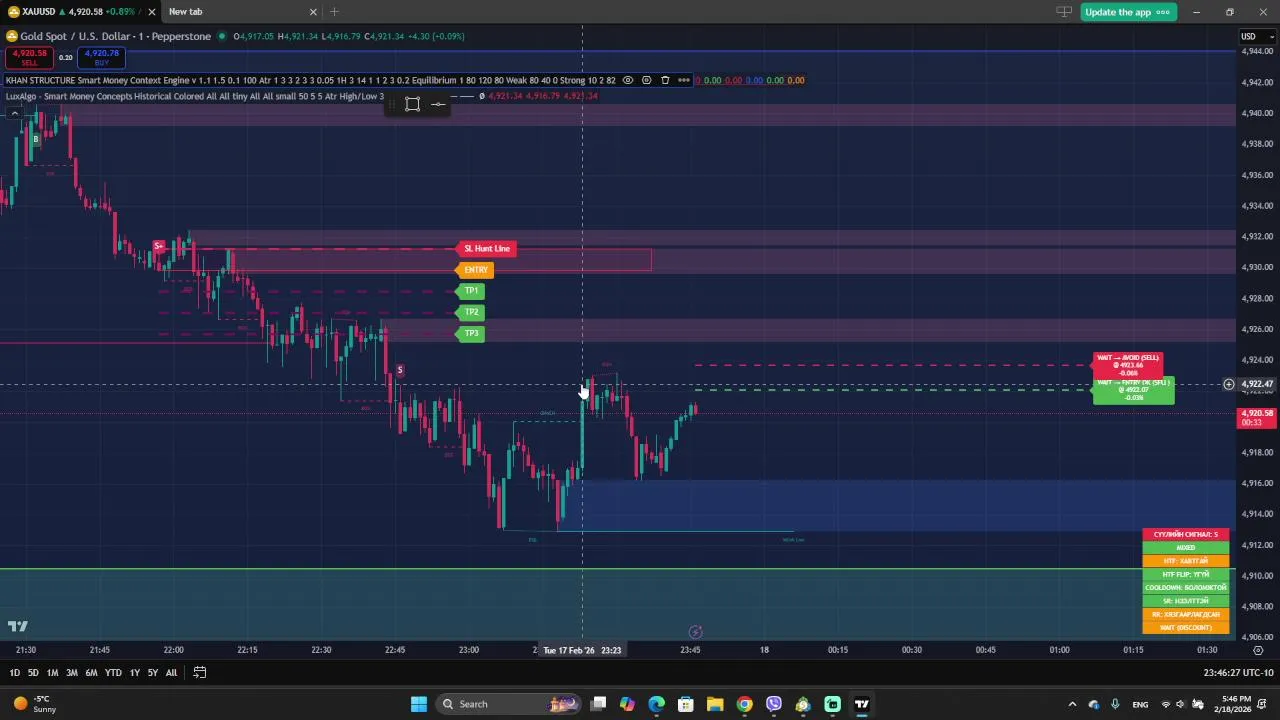
Task: Open Microsoft Edge from taskbar
Action: [x=656, y=704]
